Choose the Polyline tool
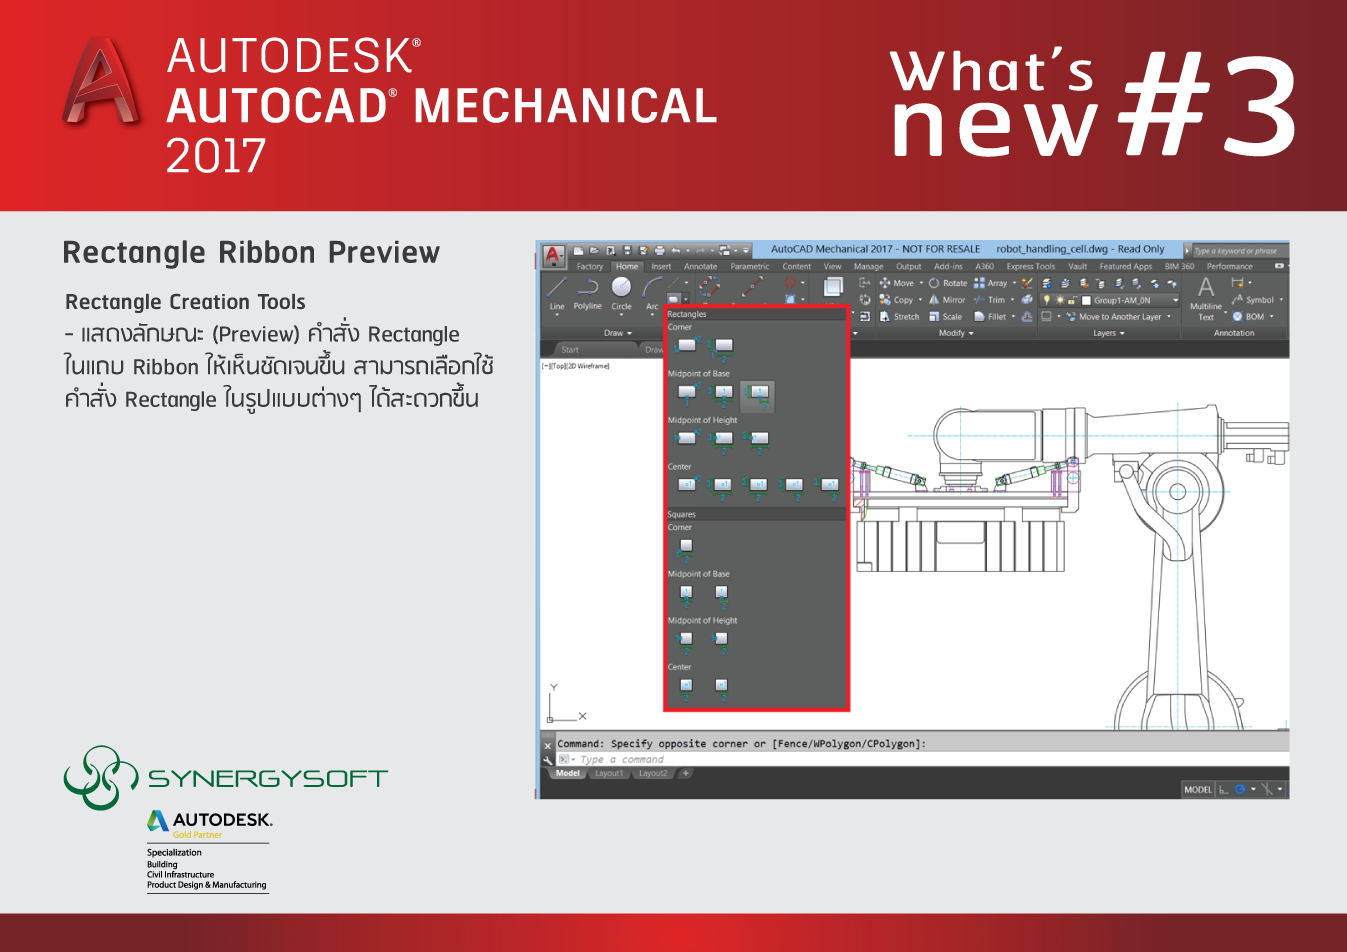 pos(588,290)
